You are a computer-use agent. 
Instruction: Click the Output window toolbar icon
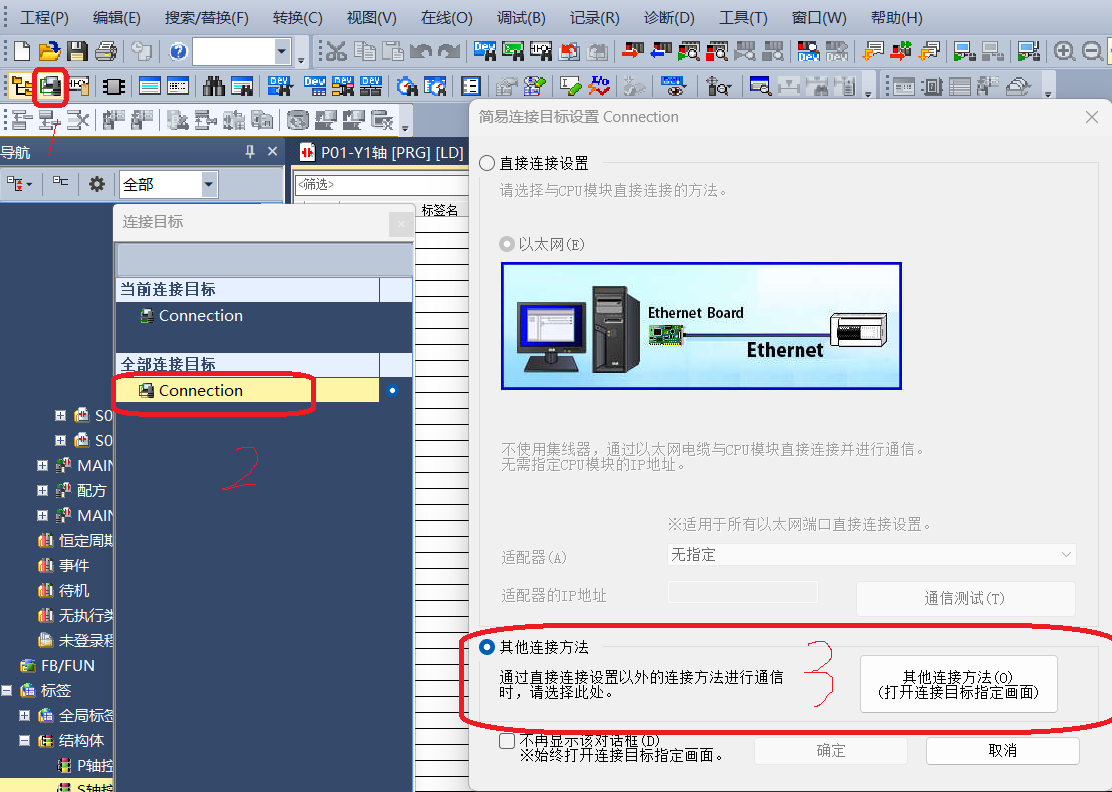150,87
